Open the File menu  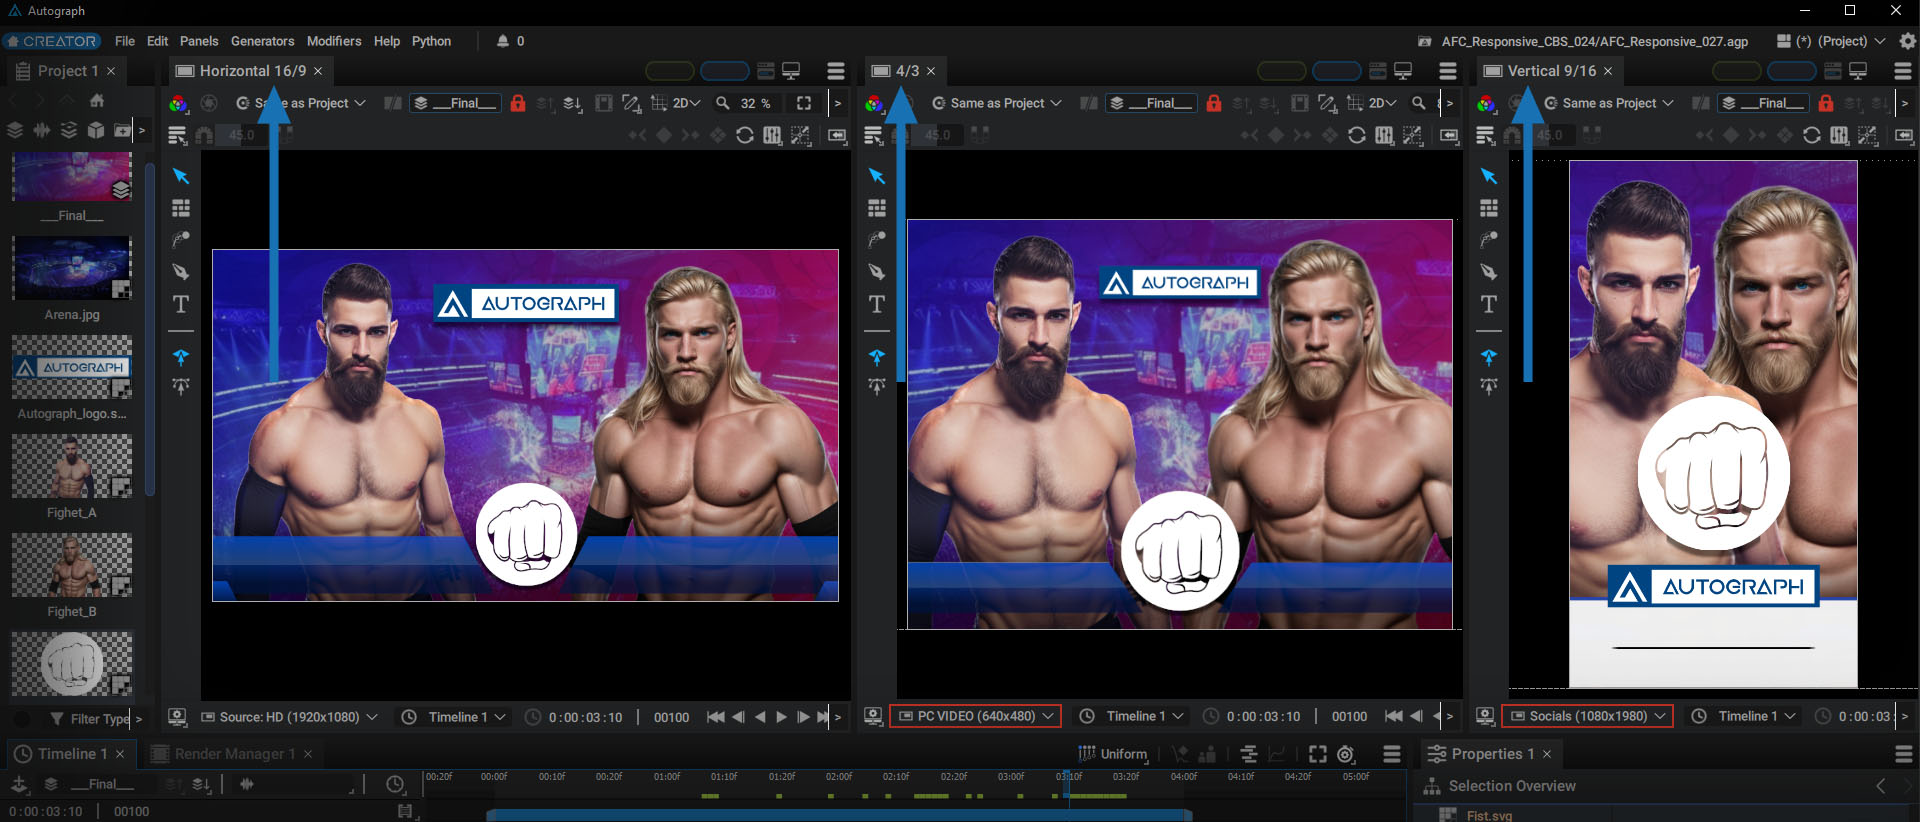click(125, 41)
